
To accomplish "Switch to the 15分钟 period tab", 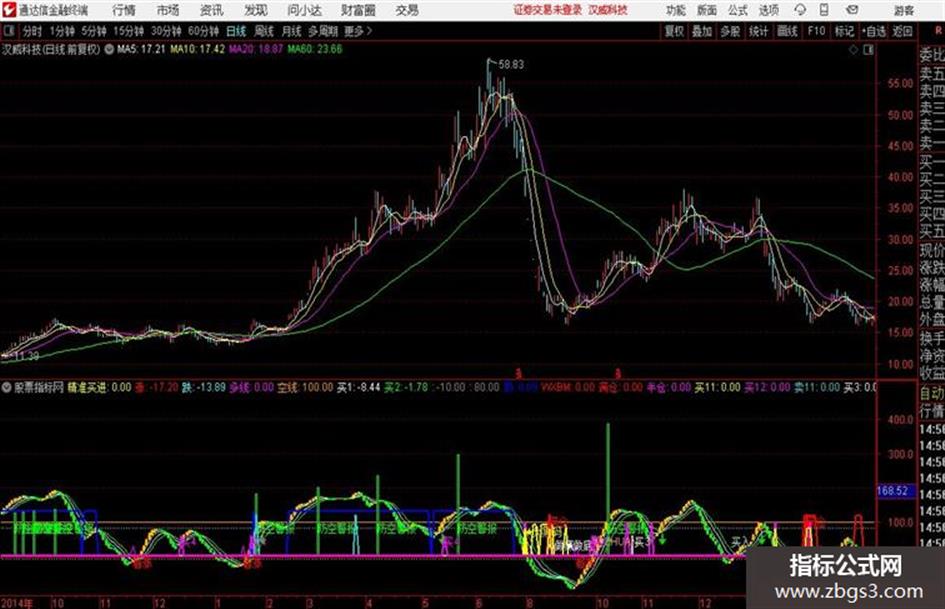I will 128,31.
